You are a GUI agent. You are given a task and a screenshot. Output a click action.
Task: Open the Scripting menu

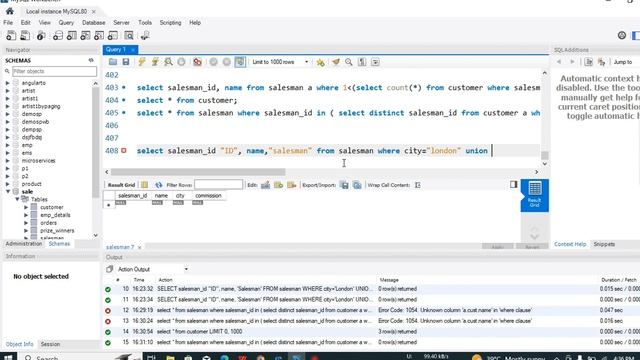(x=170, y=23)
